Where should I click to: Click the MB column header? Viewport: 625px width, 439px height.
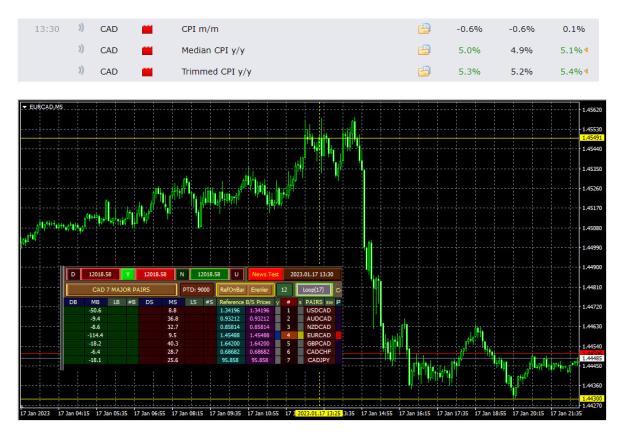click(95, 302)
